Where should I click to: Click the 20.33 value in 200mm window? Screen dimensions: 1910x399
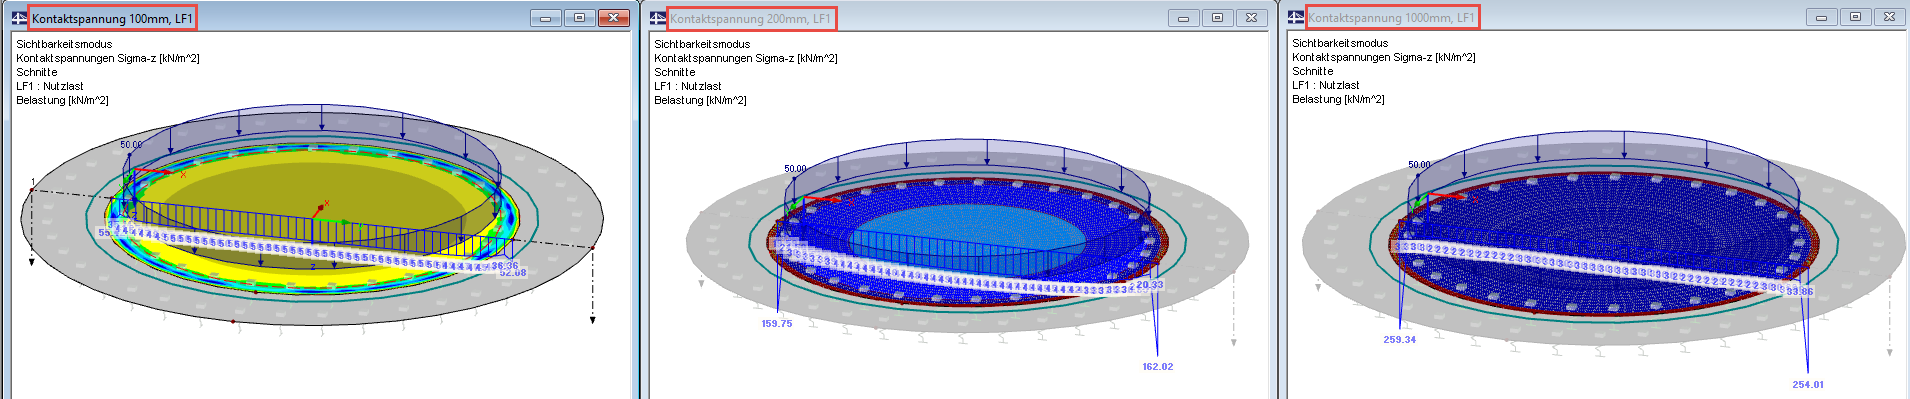(1150, 285)
